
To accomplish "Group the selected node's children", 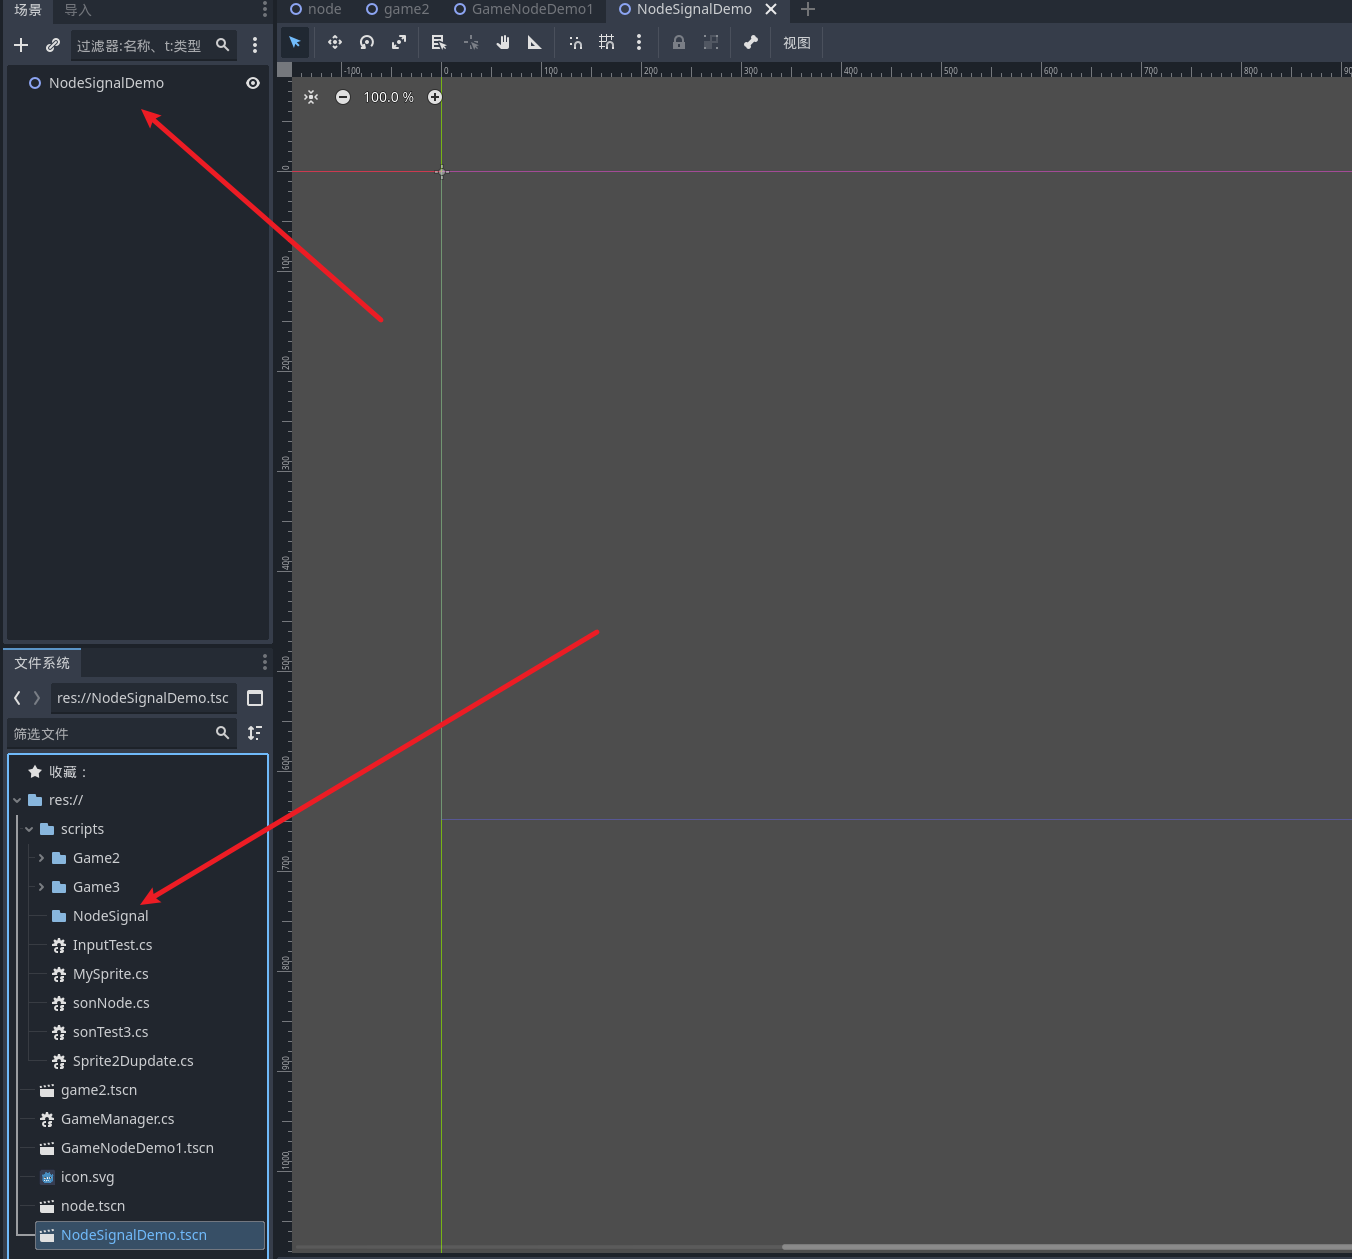I will click(x=711, y=42).
